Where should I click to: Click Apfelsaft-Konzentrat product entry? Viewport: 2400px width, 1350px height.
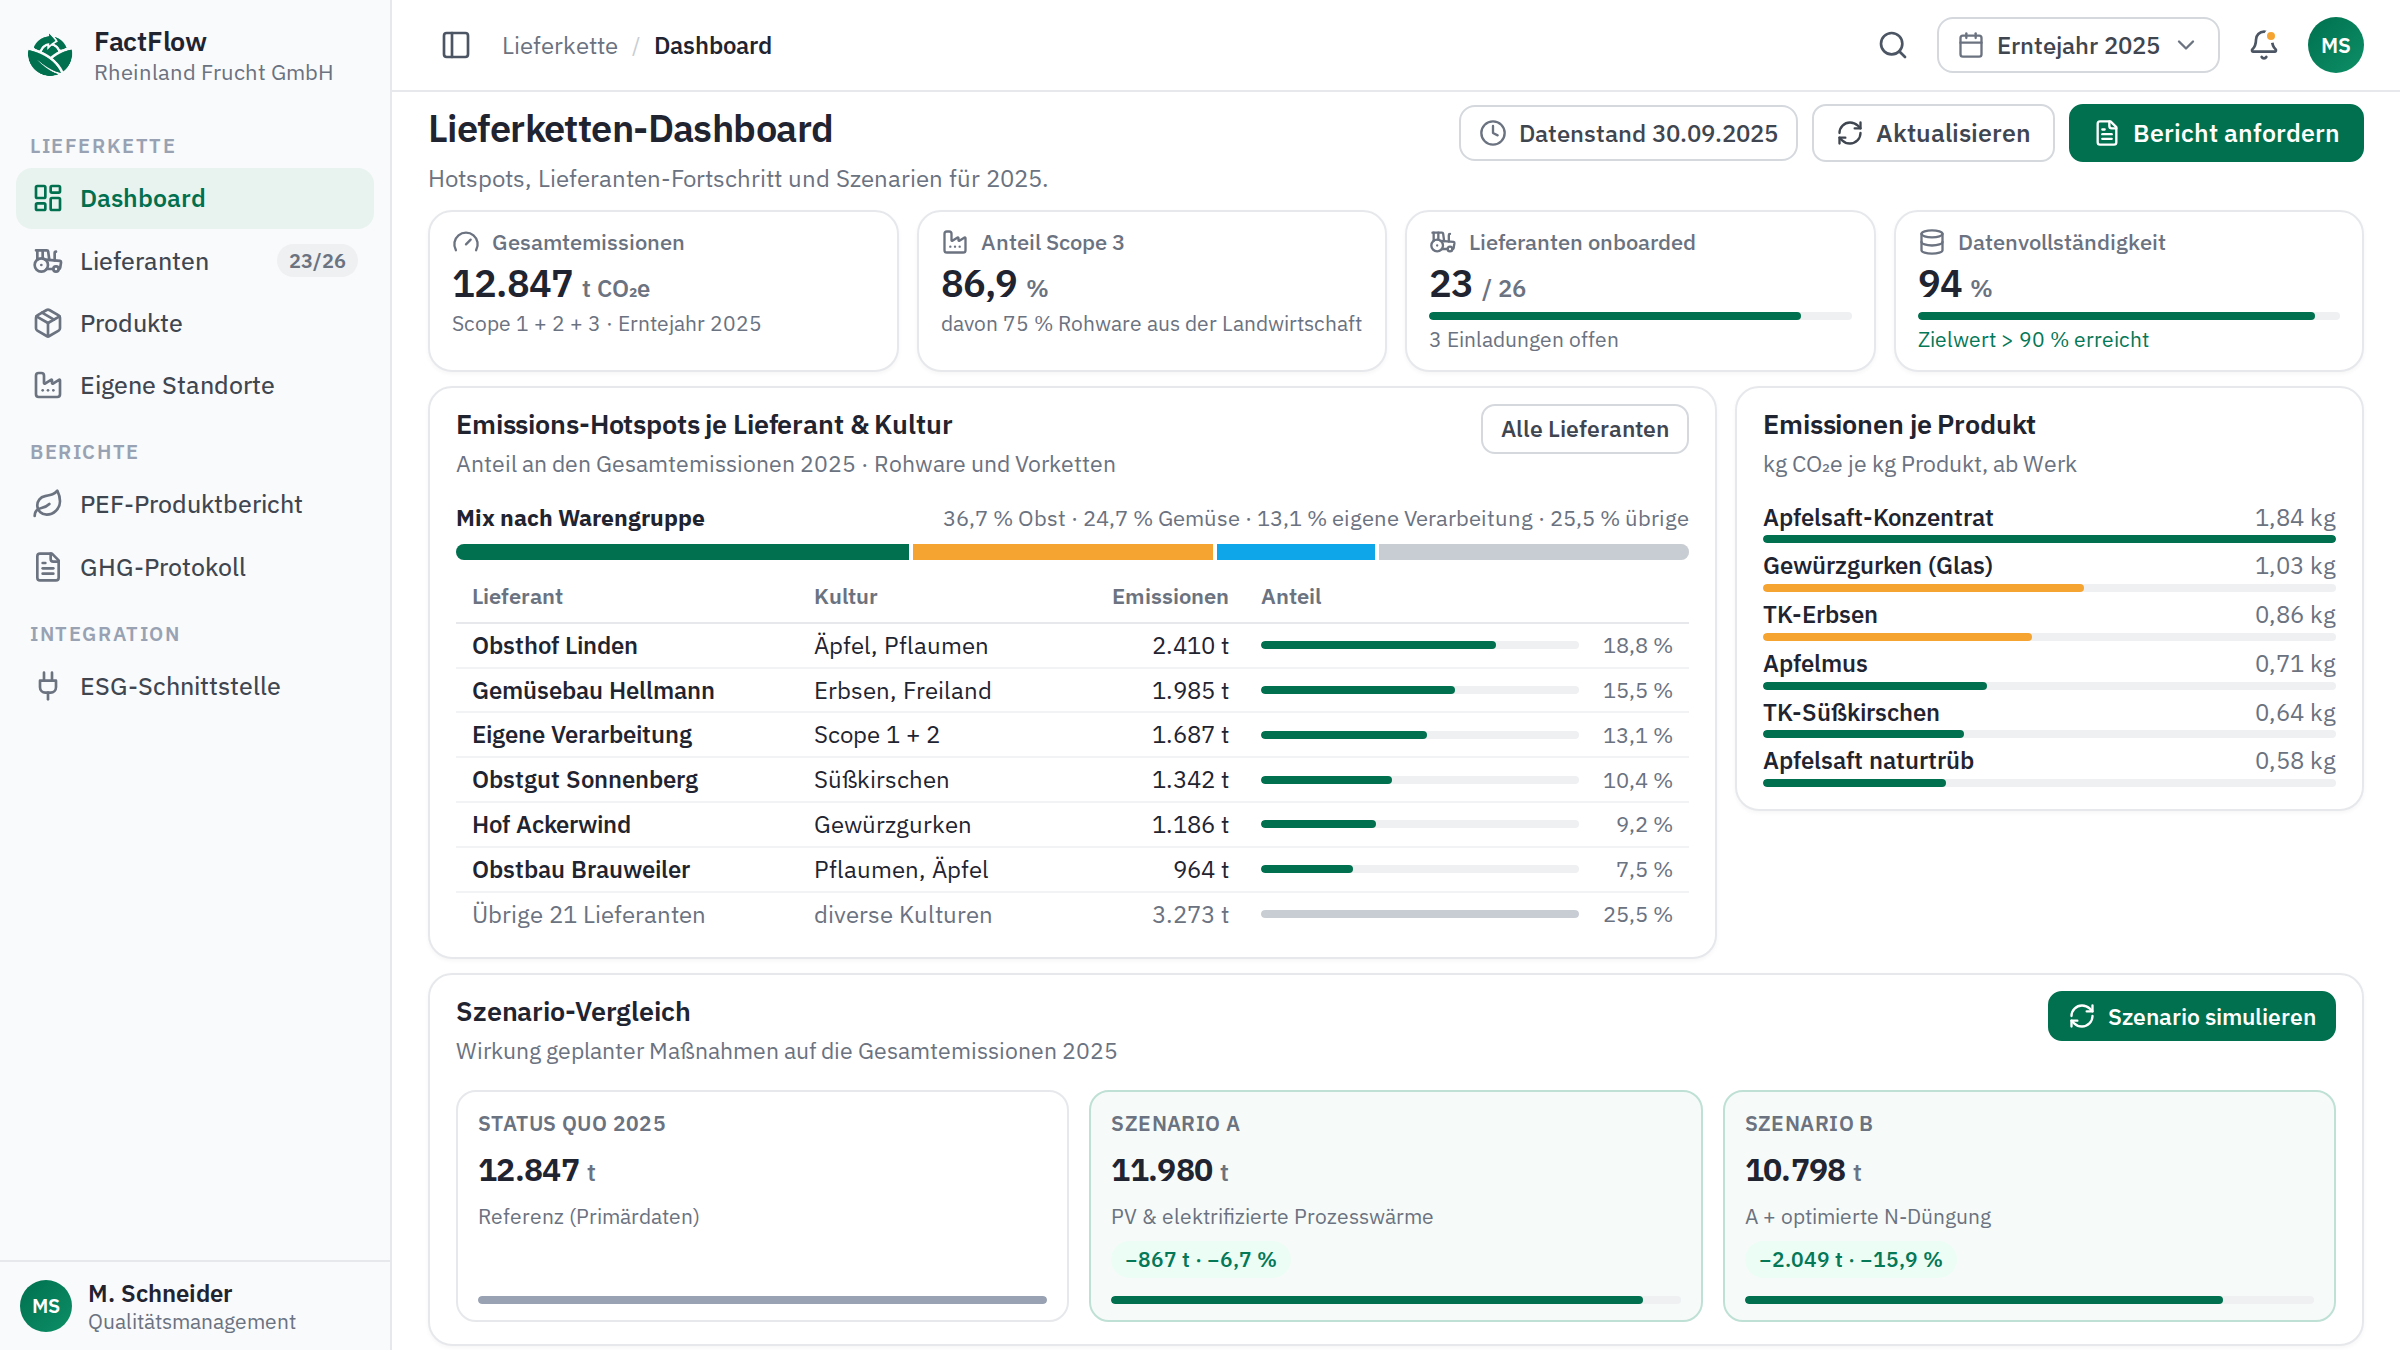point(2049,523)
